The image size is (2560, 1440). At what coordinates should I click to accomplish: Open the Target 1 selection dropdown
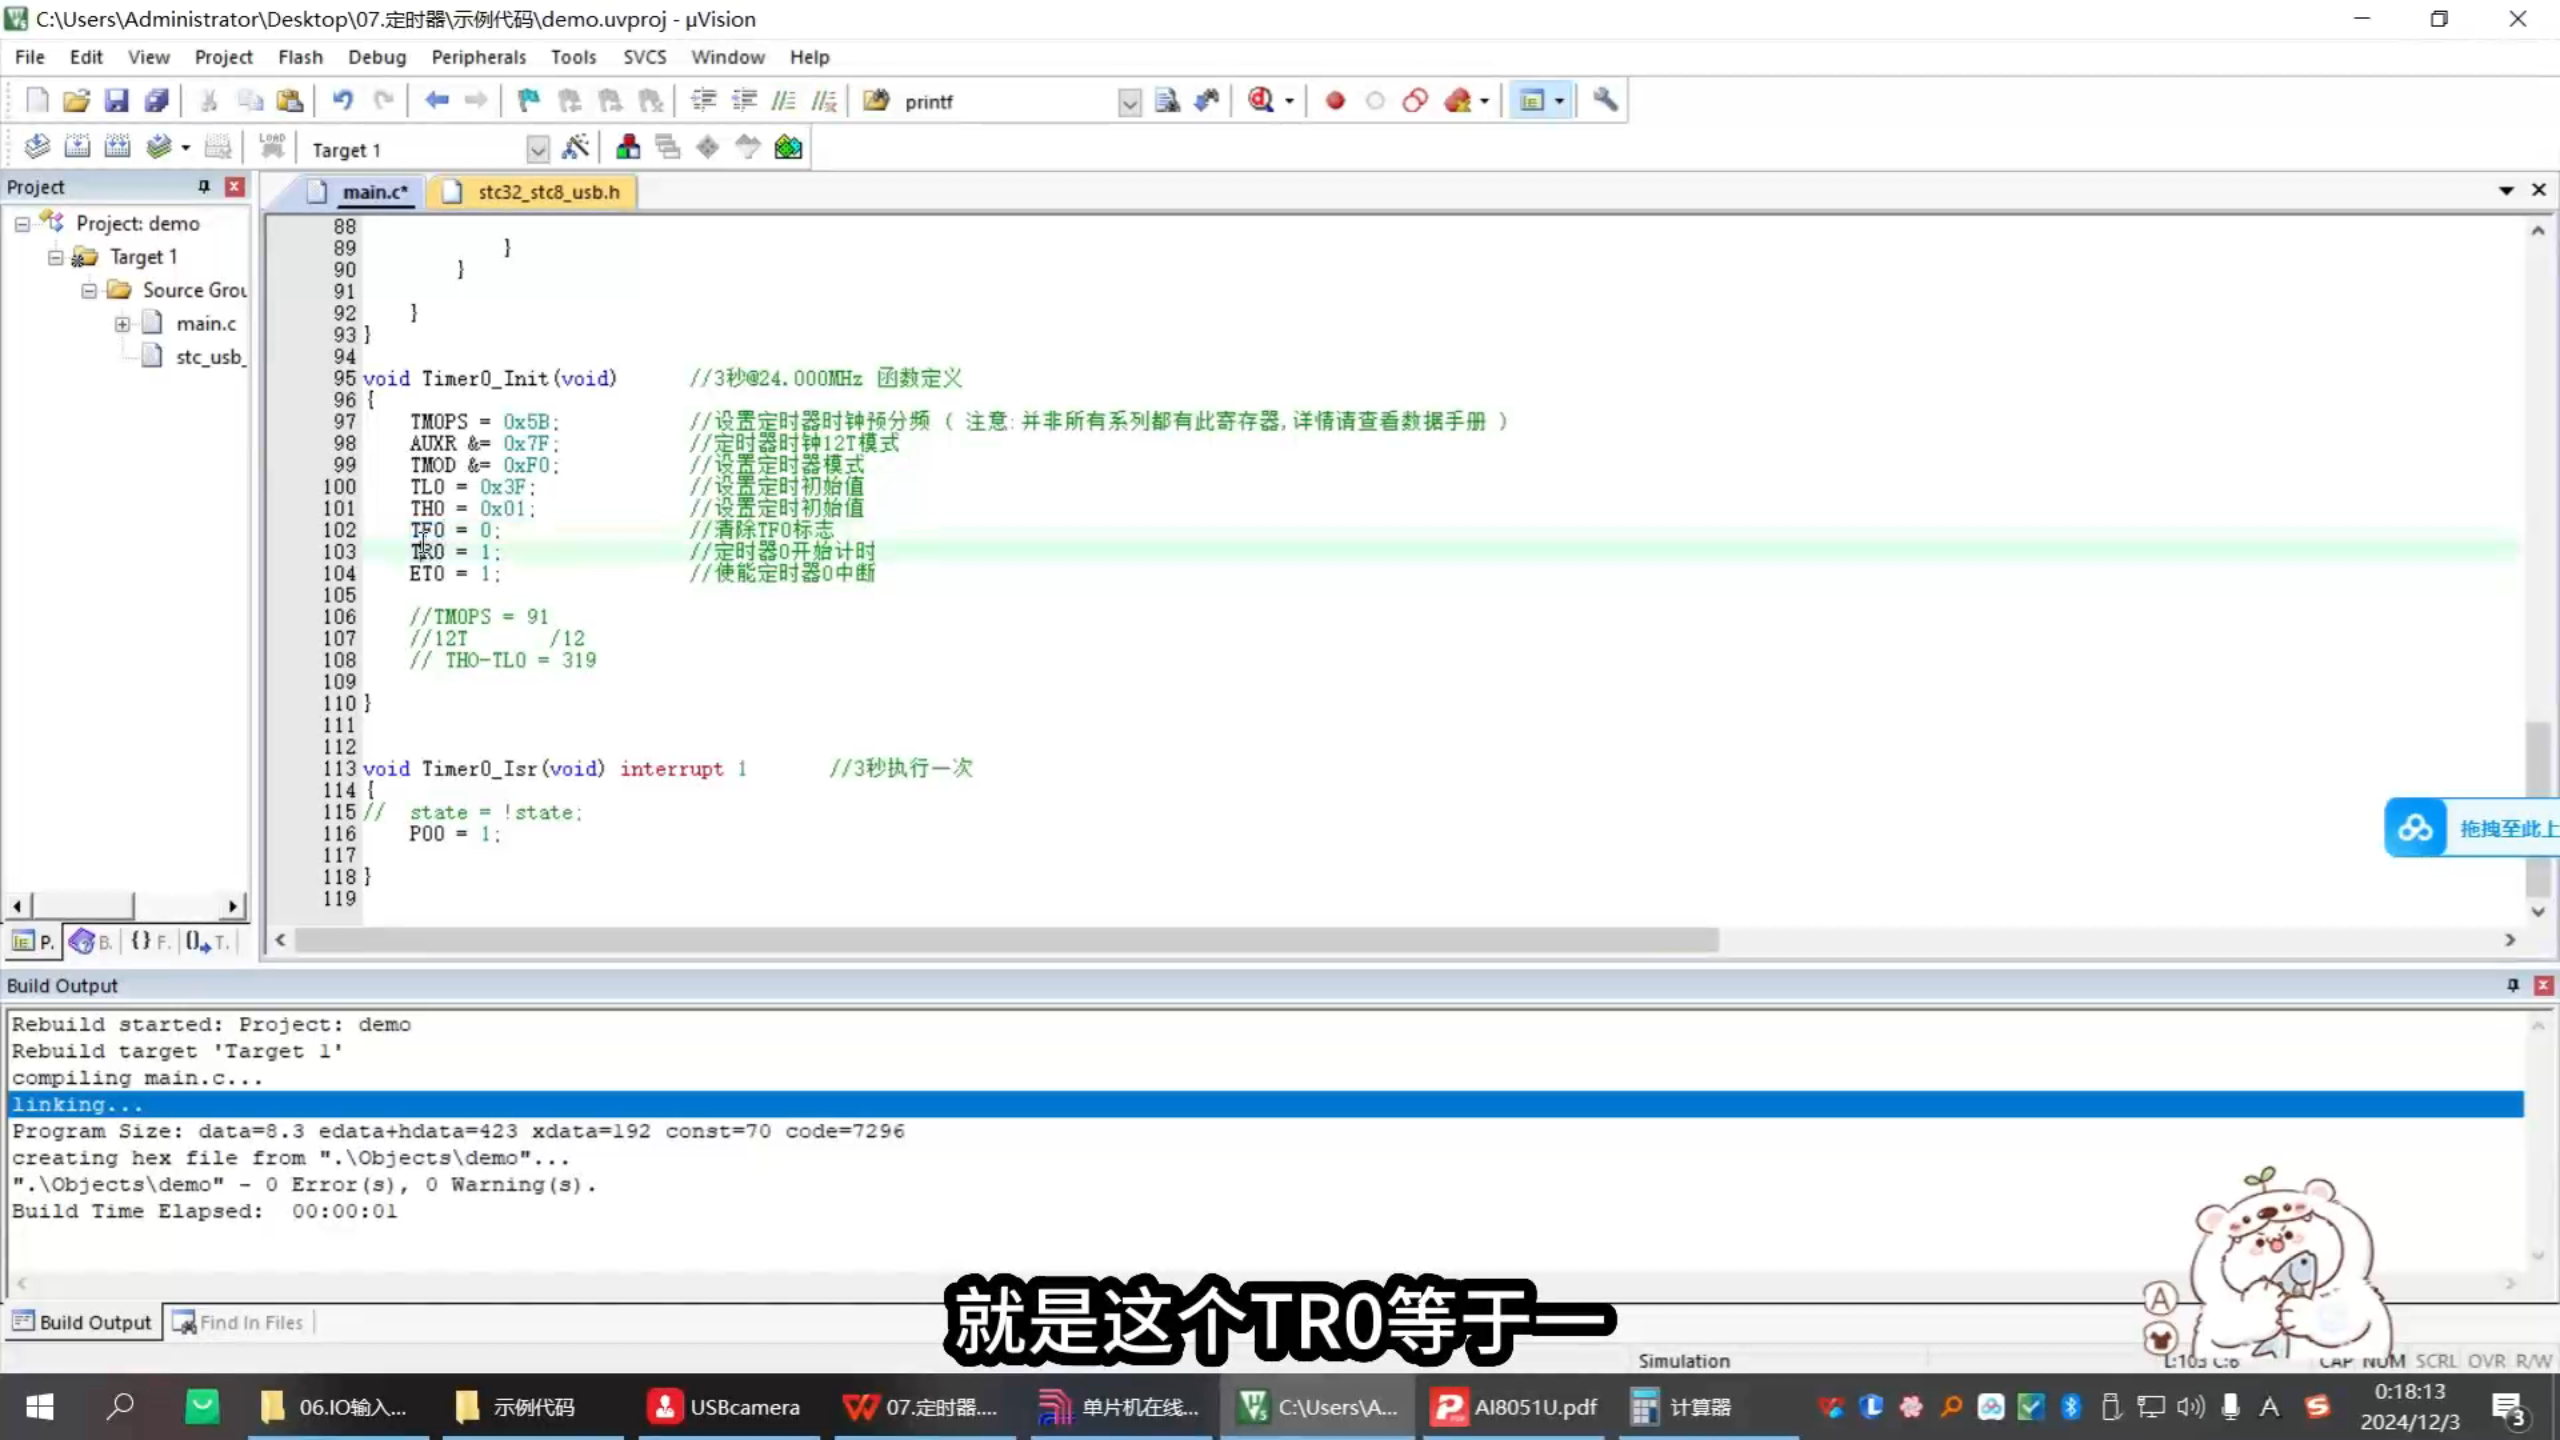pyautogui.click(x=538, y=148)
